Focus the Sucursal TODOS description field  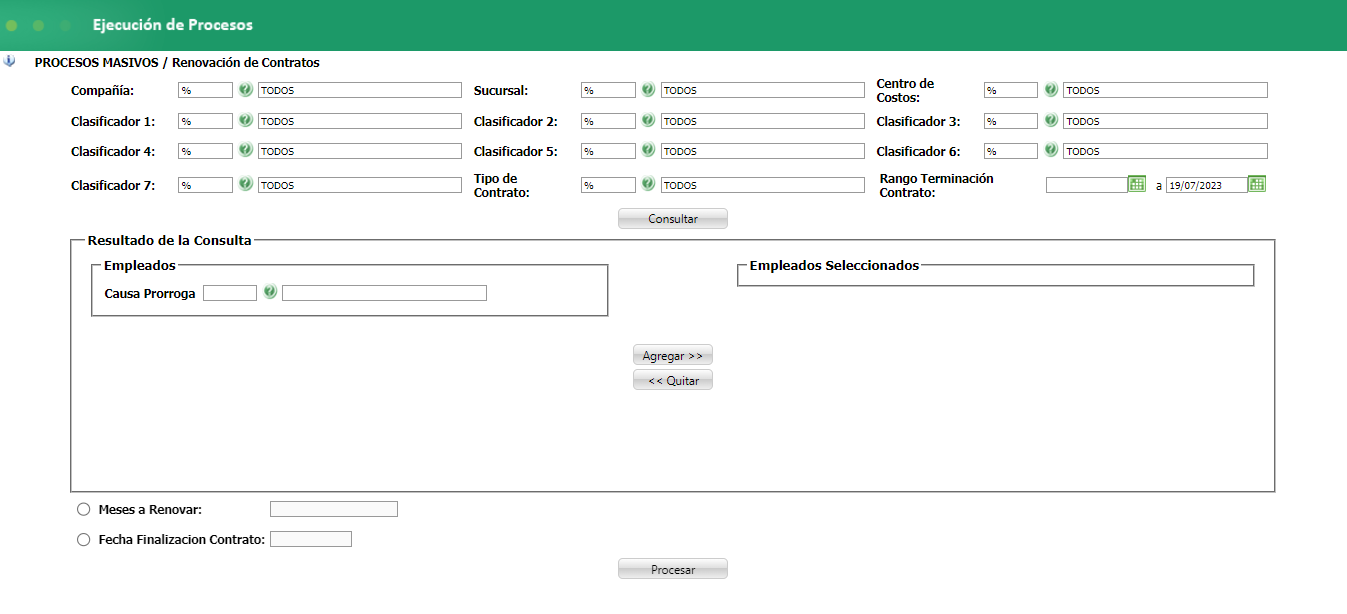click(x=763, y=90)
